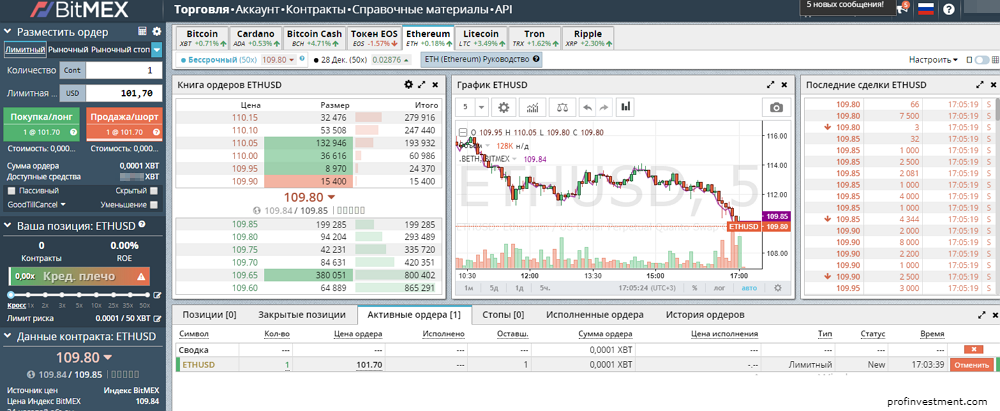Screen dimensions: 1000x411
Task: Undo last chart action
Action: (587, 107)
